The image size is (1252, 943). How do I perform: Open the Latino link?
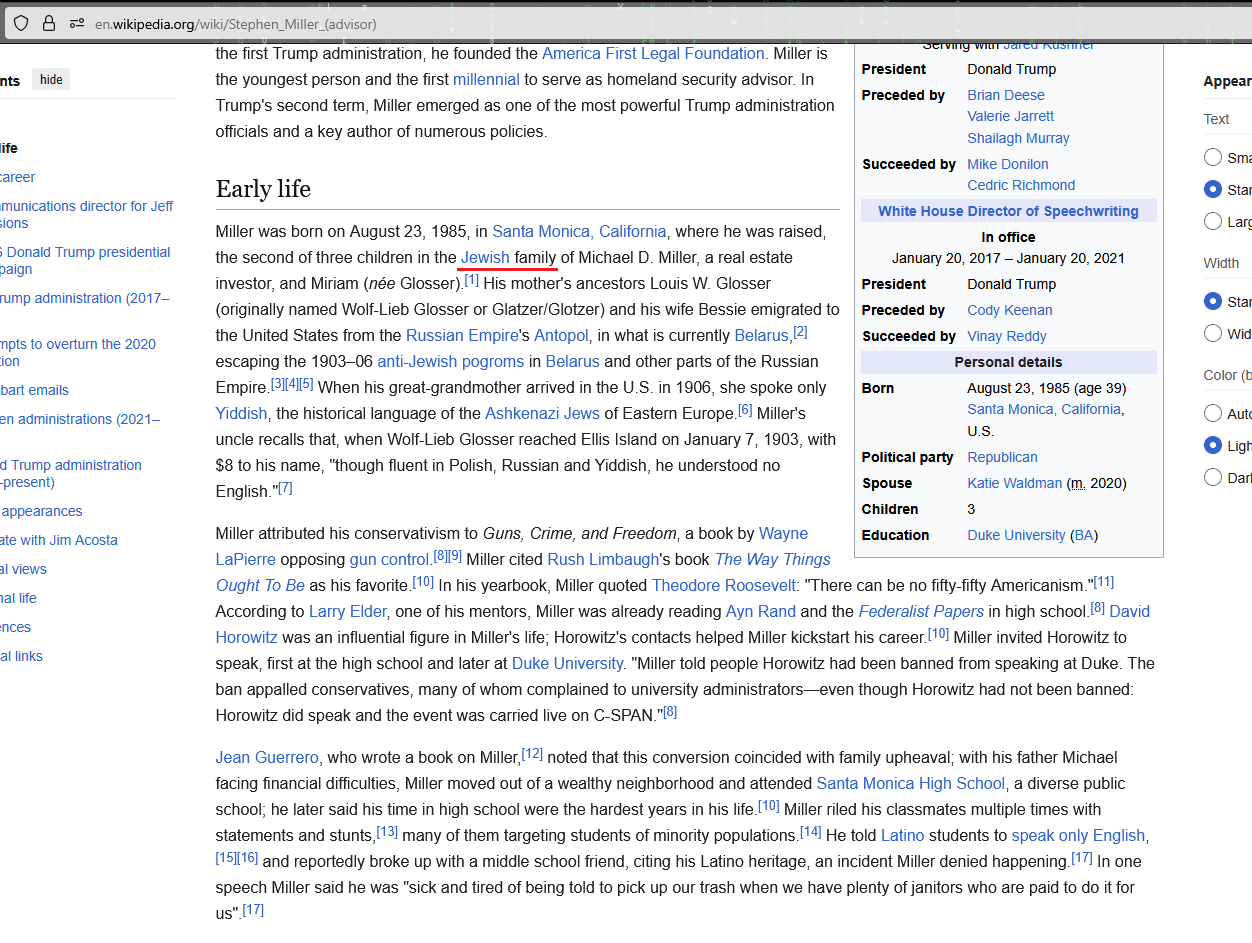pos(902,835)
